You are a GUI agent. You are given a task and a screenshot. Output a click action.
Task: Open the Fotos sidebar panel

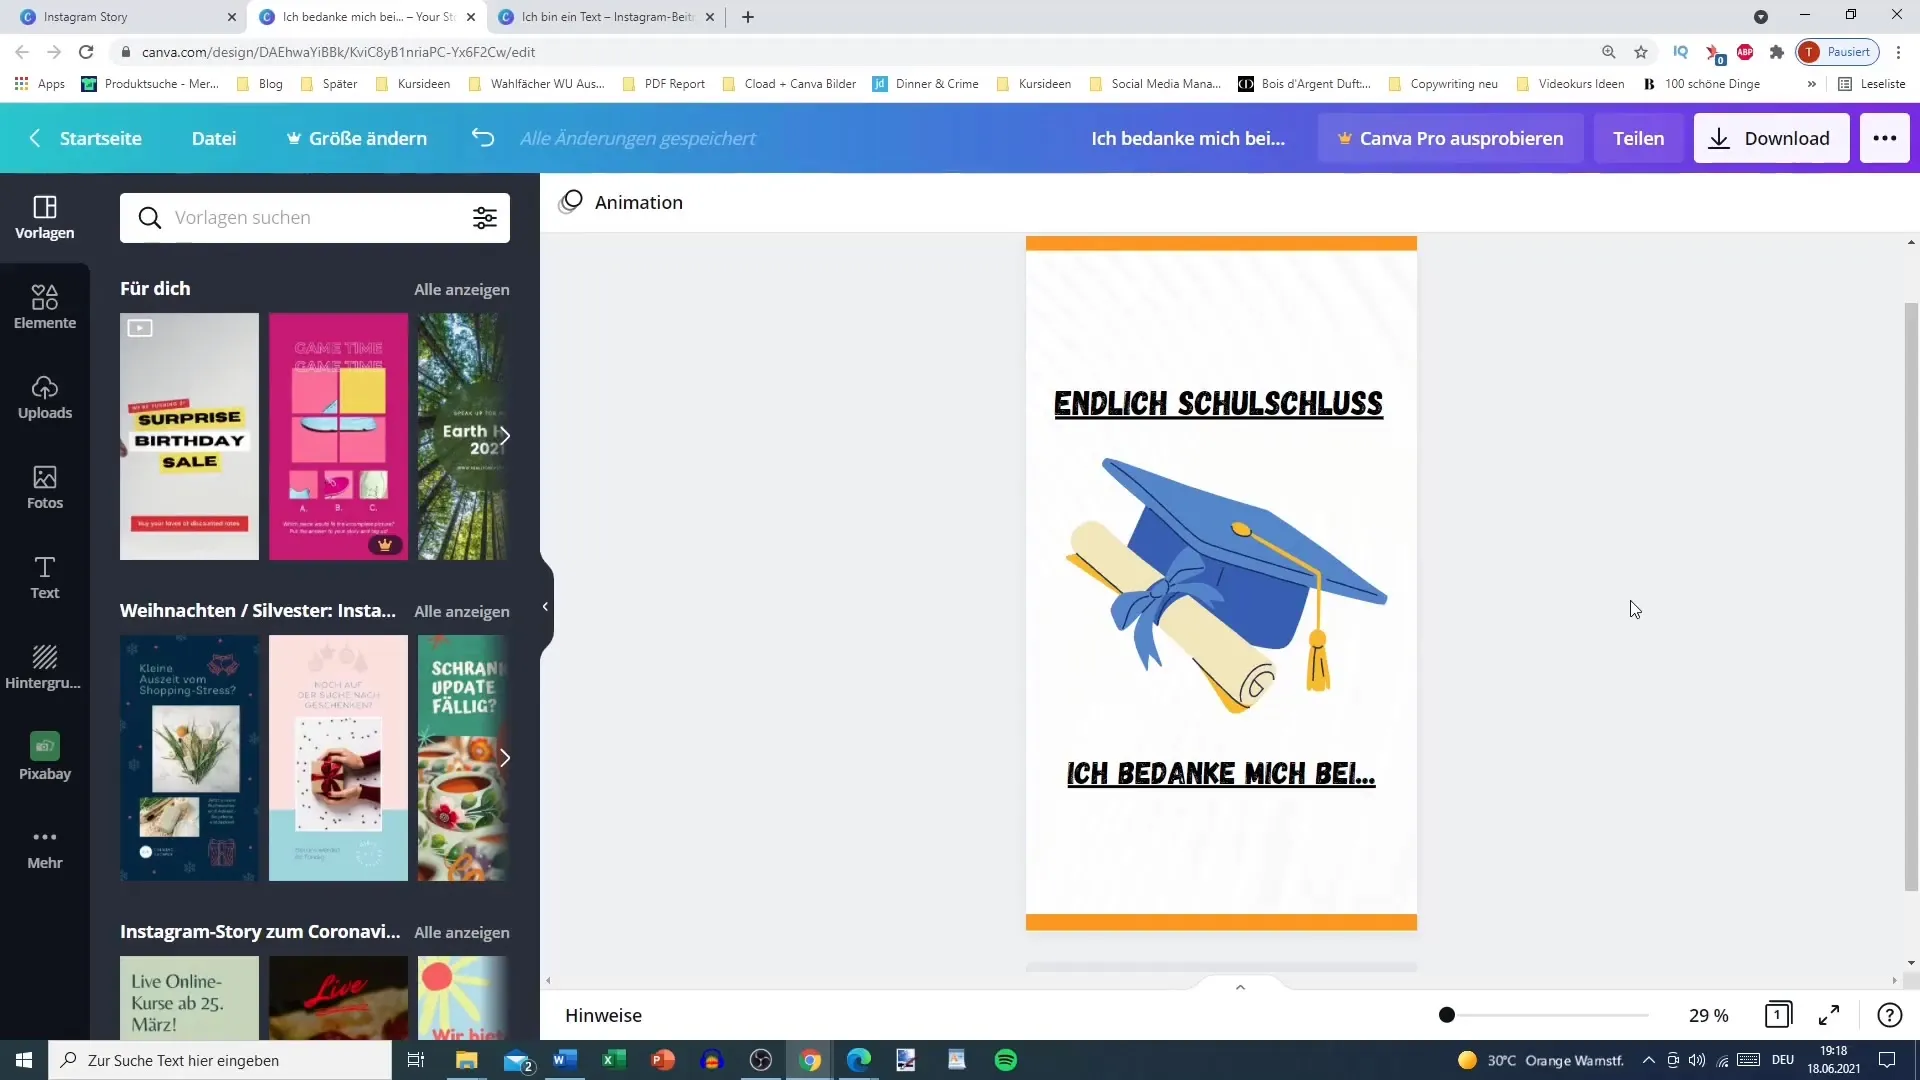click(45, 487)
